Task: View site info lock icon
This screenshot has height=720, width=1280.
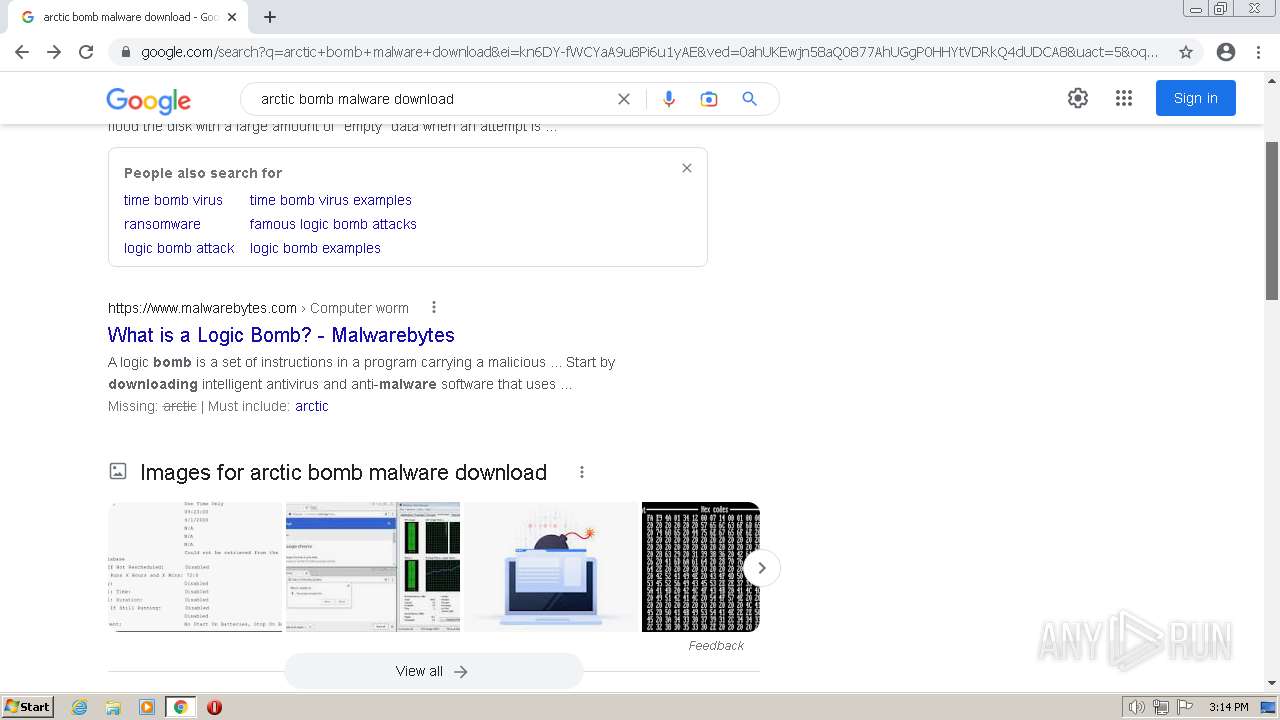Action: point(125,52)
